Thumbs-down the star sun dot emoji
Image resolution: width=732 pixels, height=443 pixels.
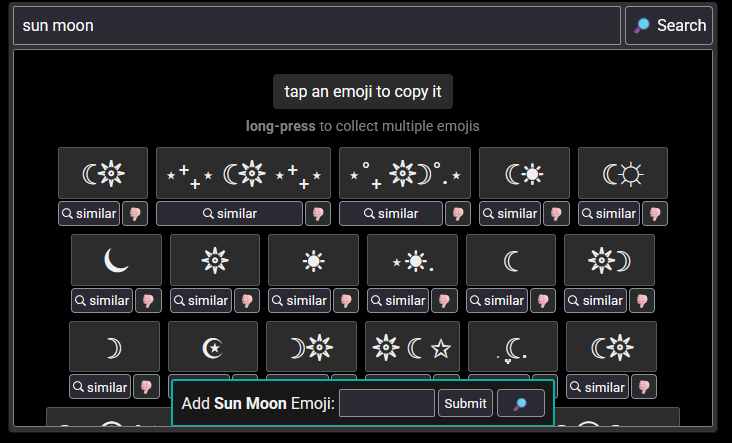tap(444, 301)
